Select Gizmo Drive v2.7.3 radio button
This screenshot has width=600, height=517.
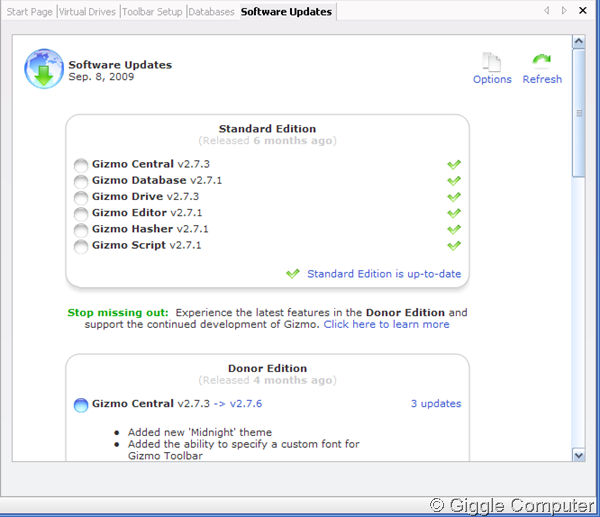point(81,198)
